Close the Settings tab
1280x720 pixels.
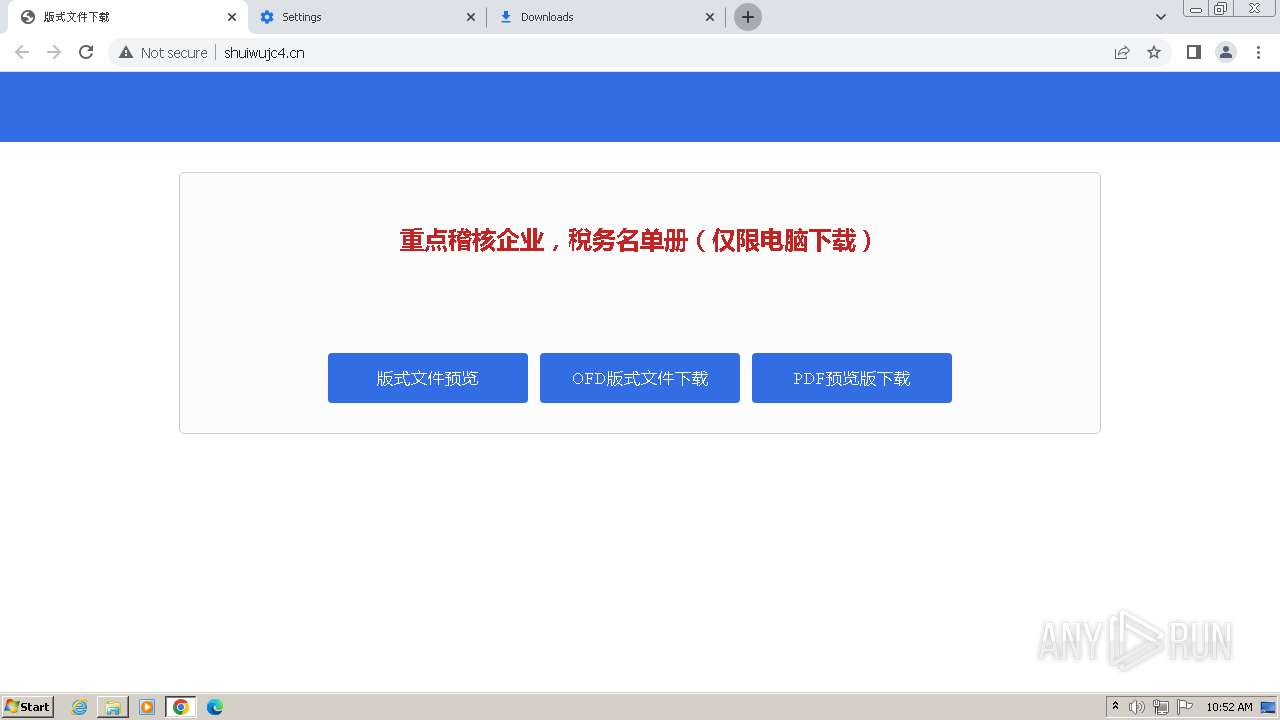tap(471, 17)
